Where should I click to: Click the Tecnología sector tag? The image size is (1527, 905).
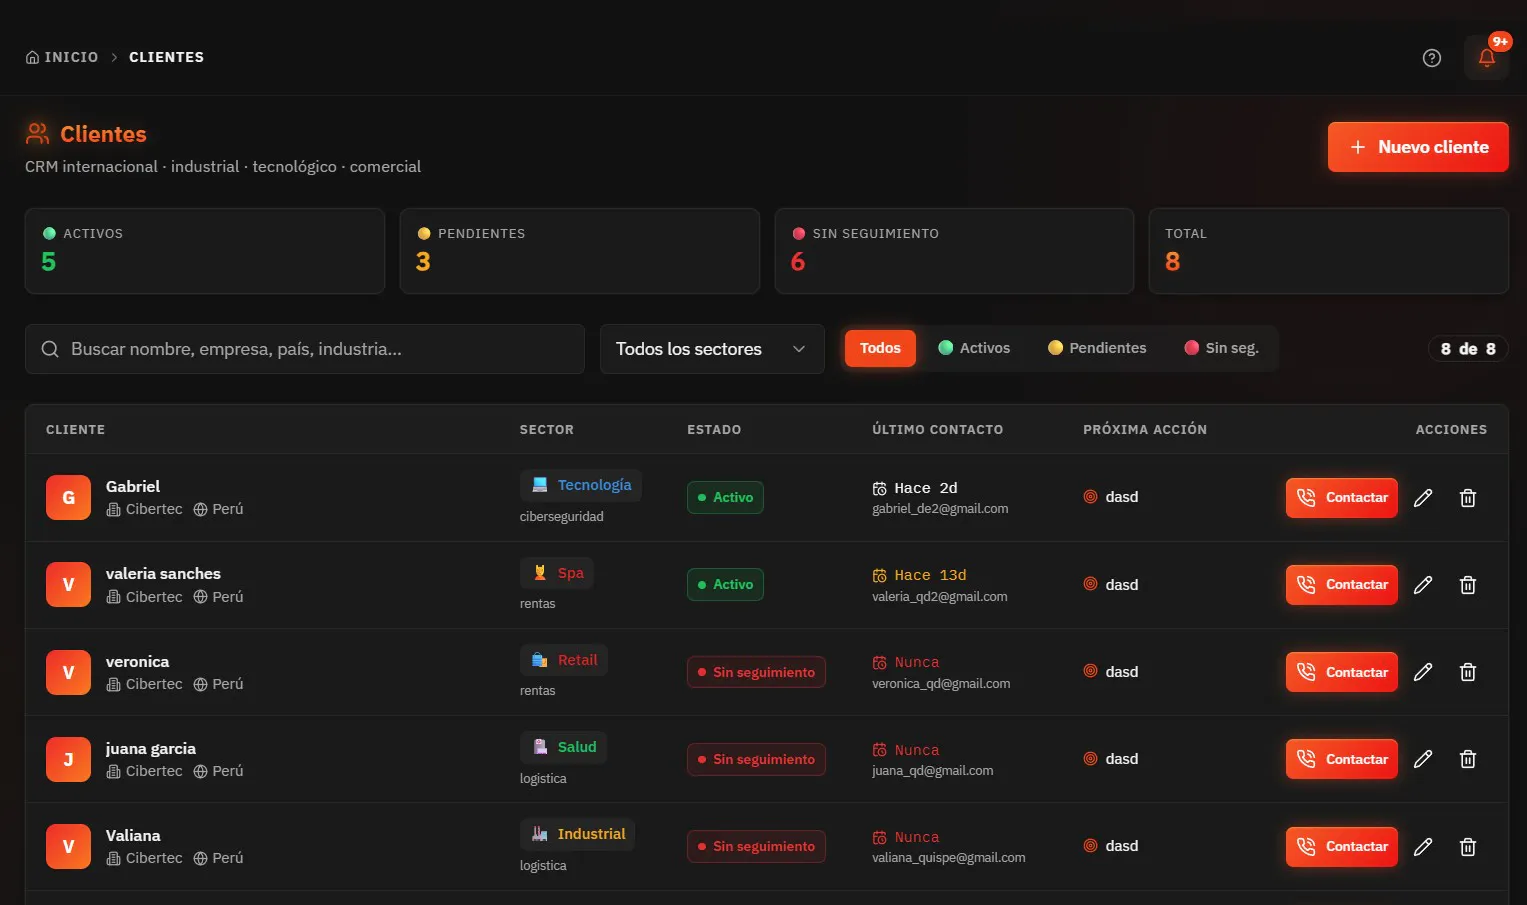[x=581, y=485]
